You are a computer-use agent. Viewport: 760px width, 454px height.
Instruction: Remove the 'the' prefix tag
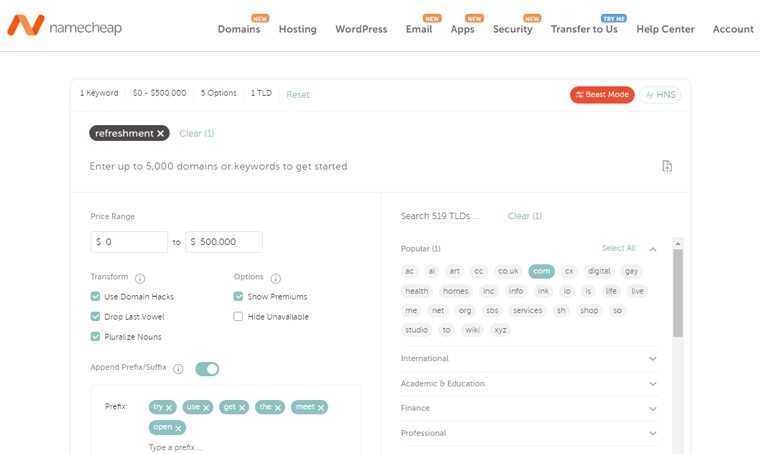tap(278, 408)
